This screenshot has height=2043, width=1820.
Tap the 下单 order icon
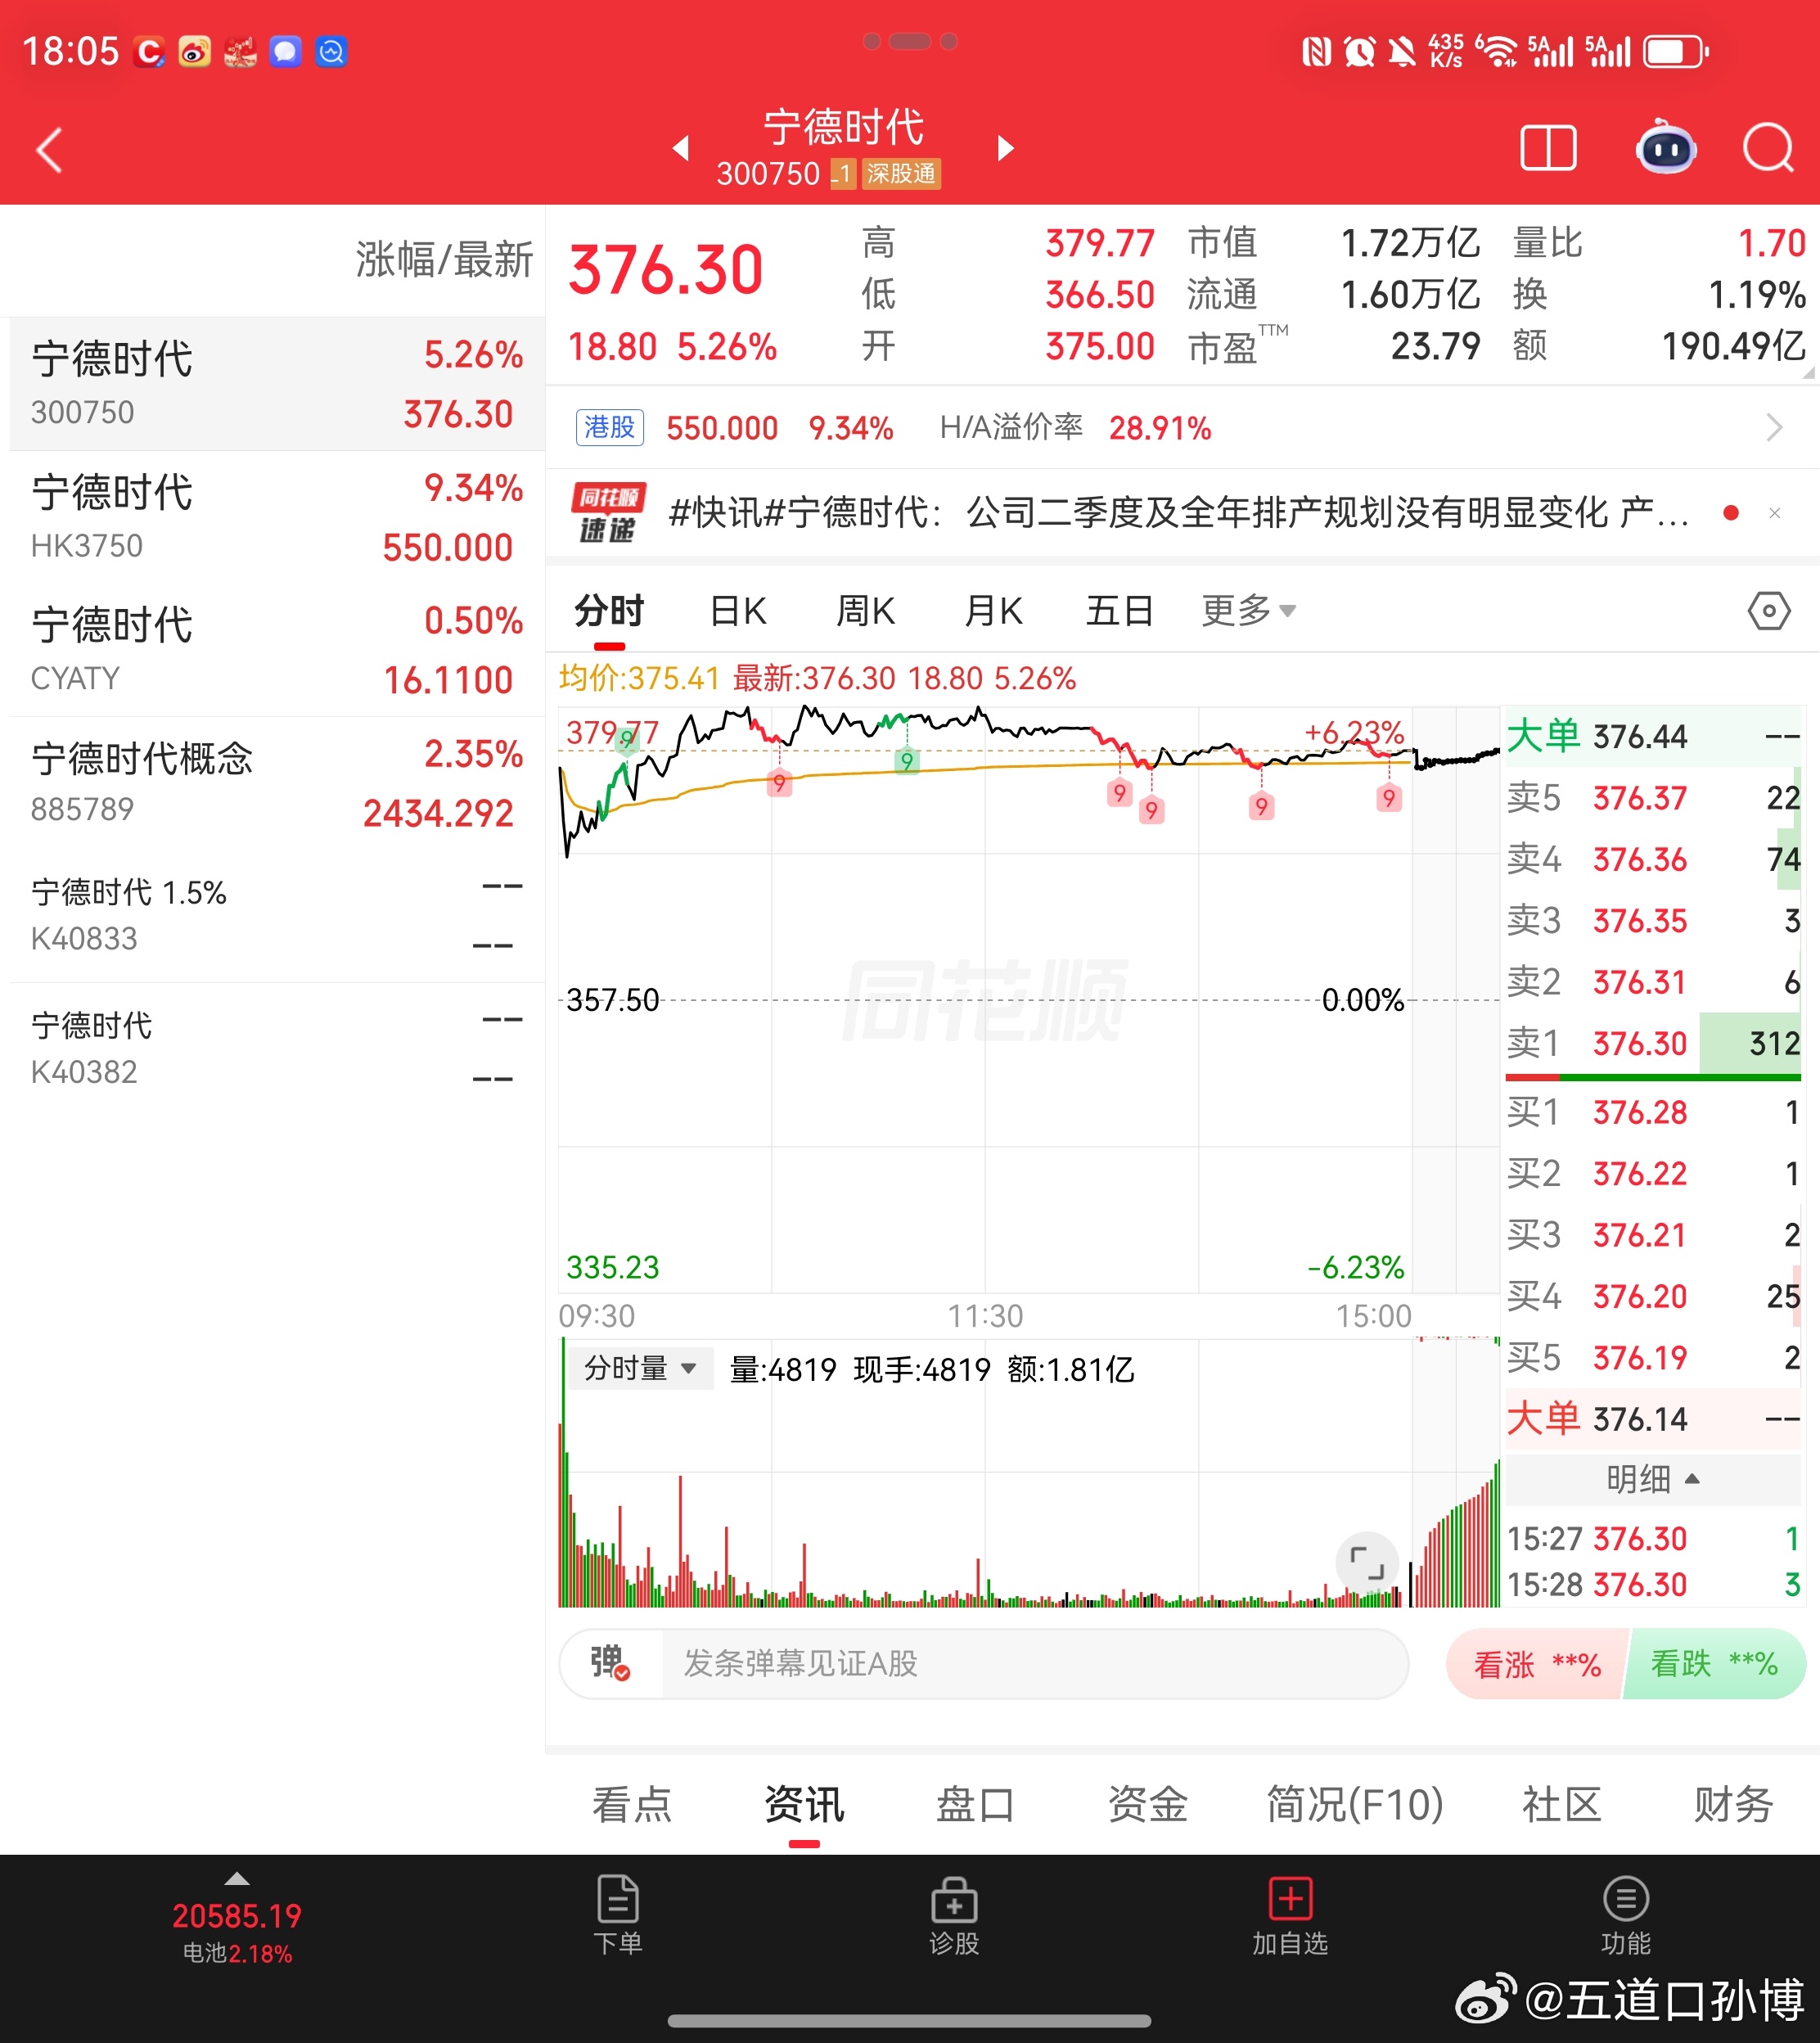[x=618, y=1915]
